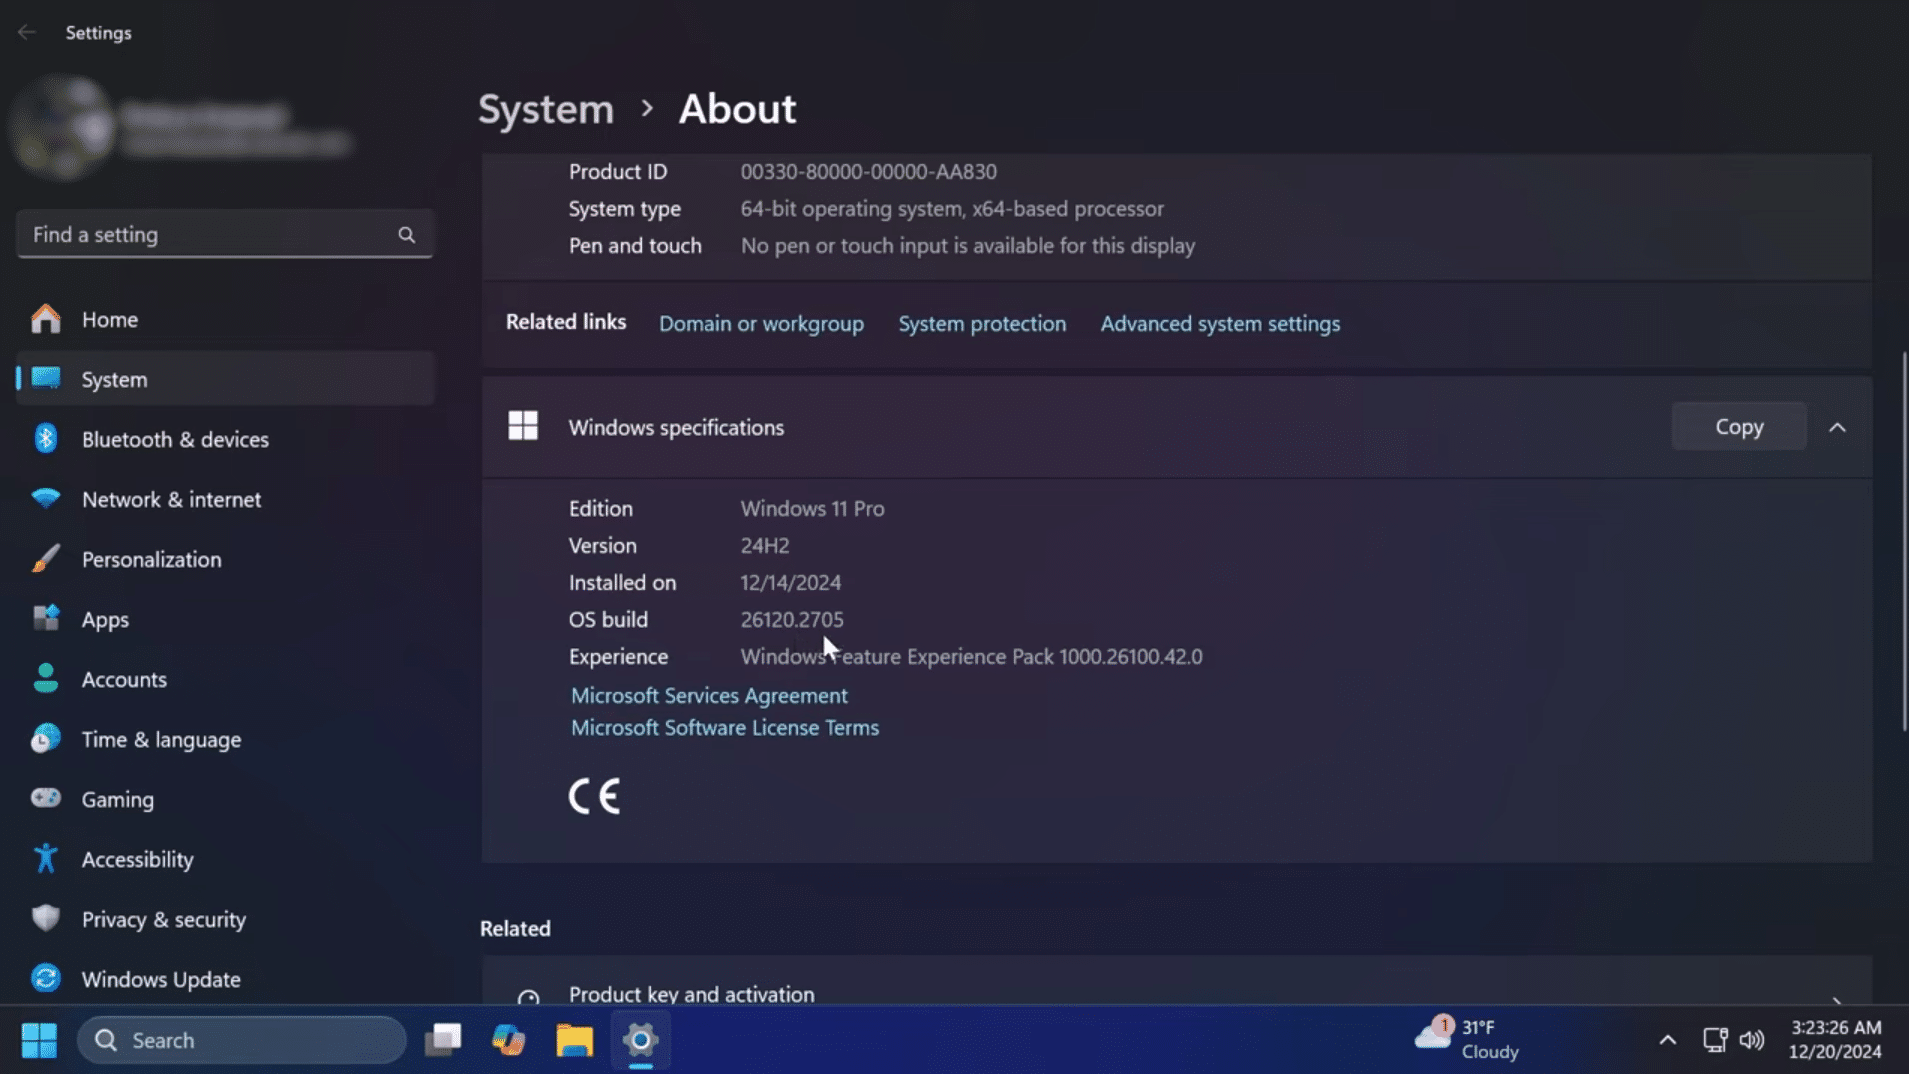
Task: Click the network icon in system tray
Action: click(x=1715, y=1040)
